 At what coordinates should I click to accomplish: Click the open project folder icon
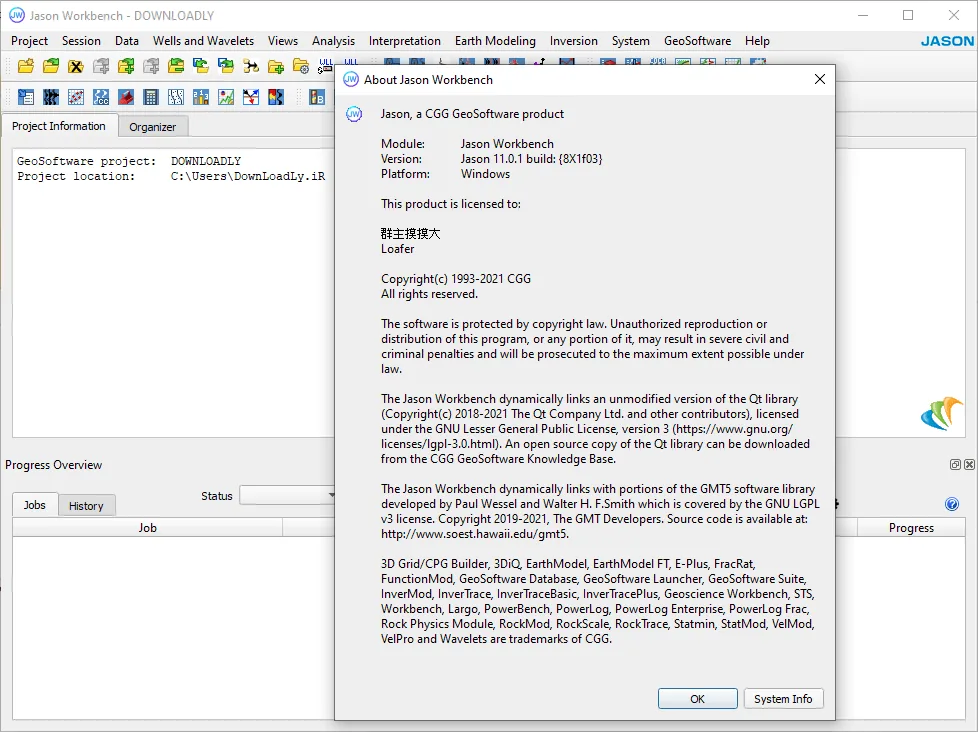pyautogui.click(x=51, y=66)
